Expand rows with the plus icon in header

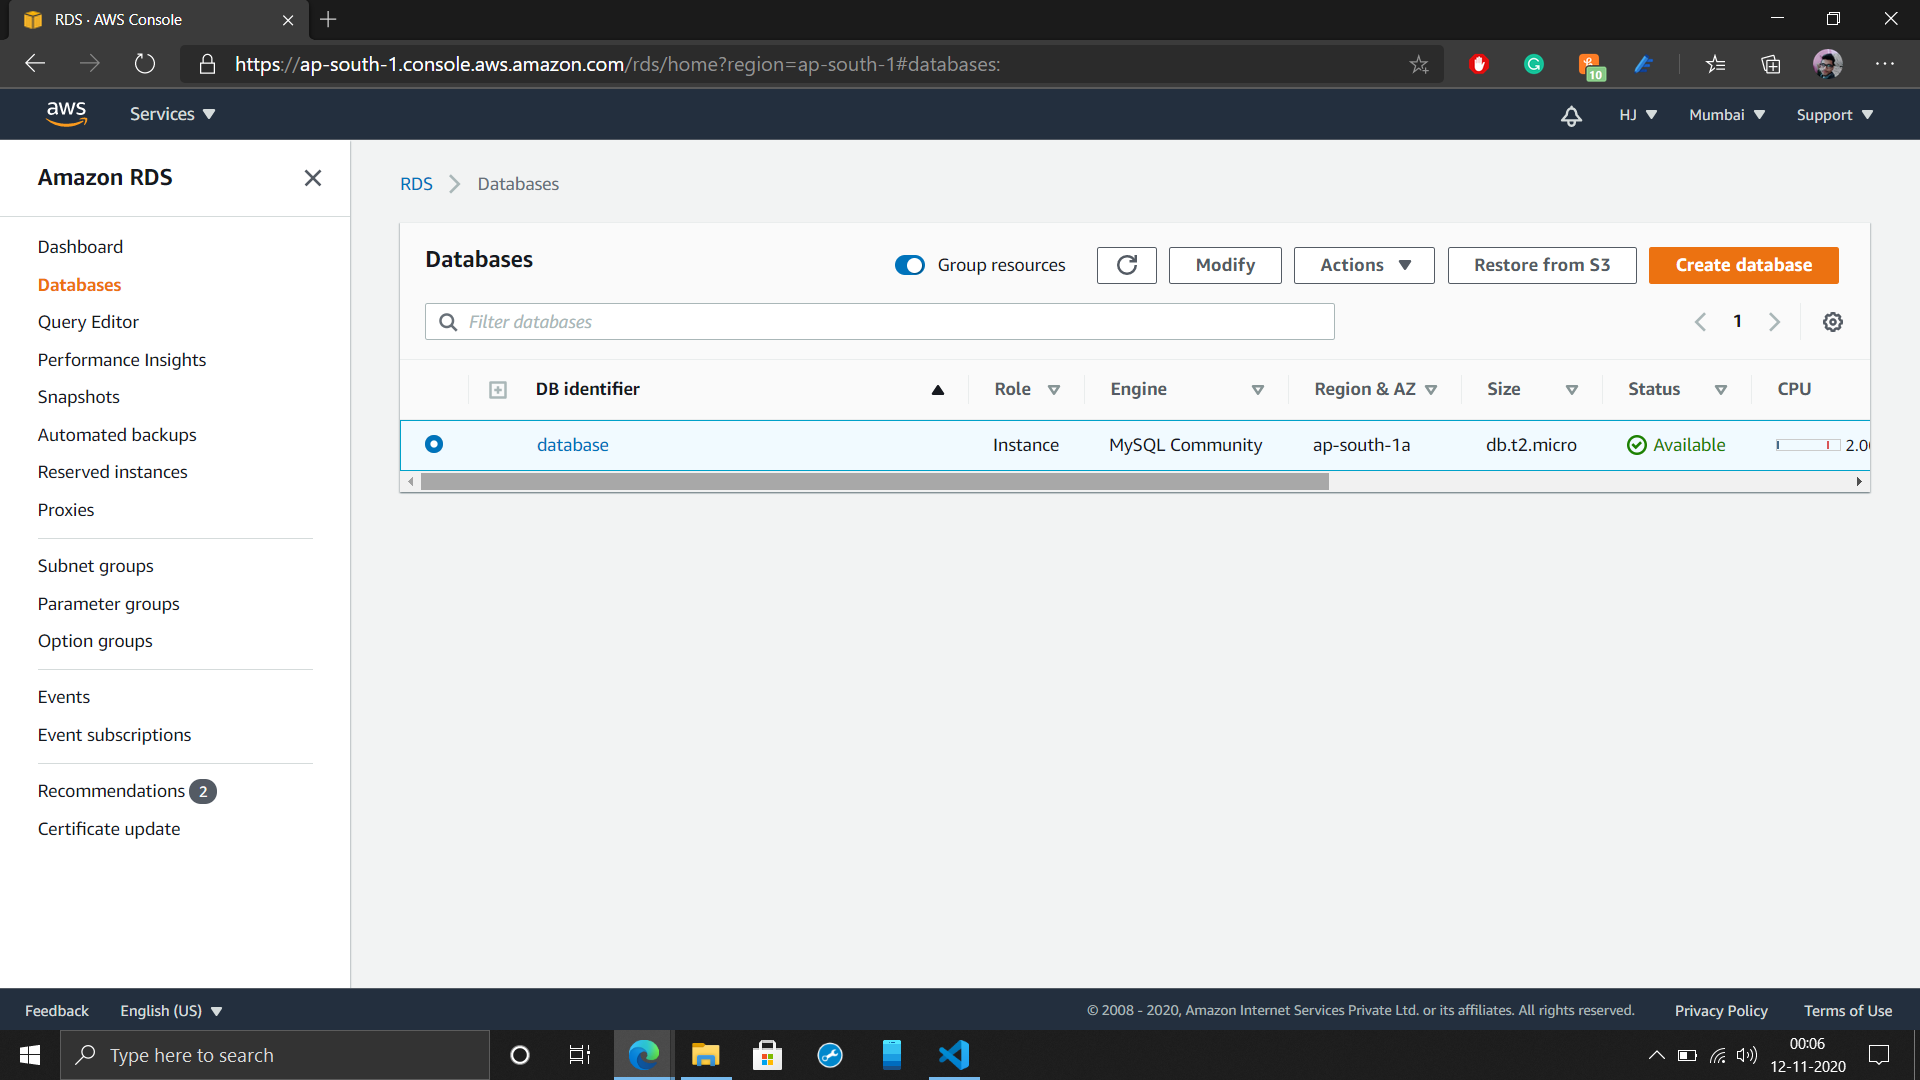tap(497, 389)
